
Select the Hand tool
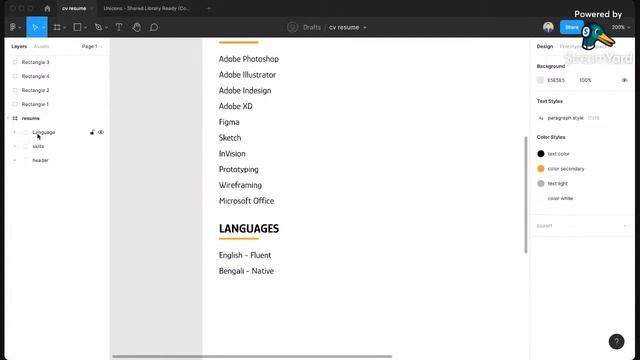pos(137,27)
